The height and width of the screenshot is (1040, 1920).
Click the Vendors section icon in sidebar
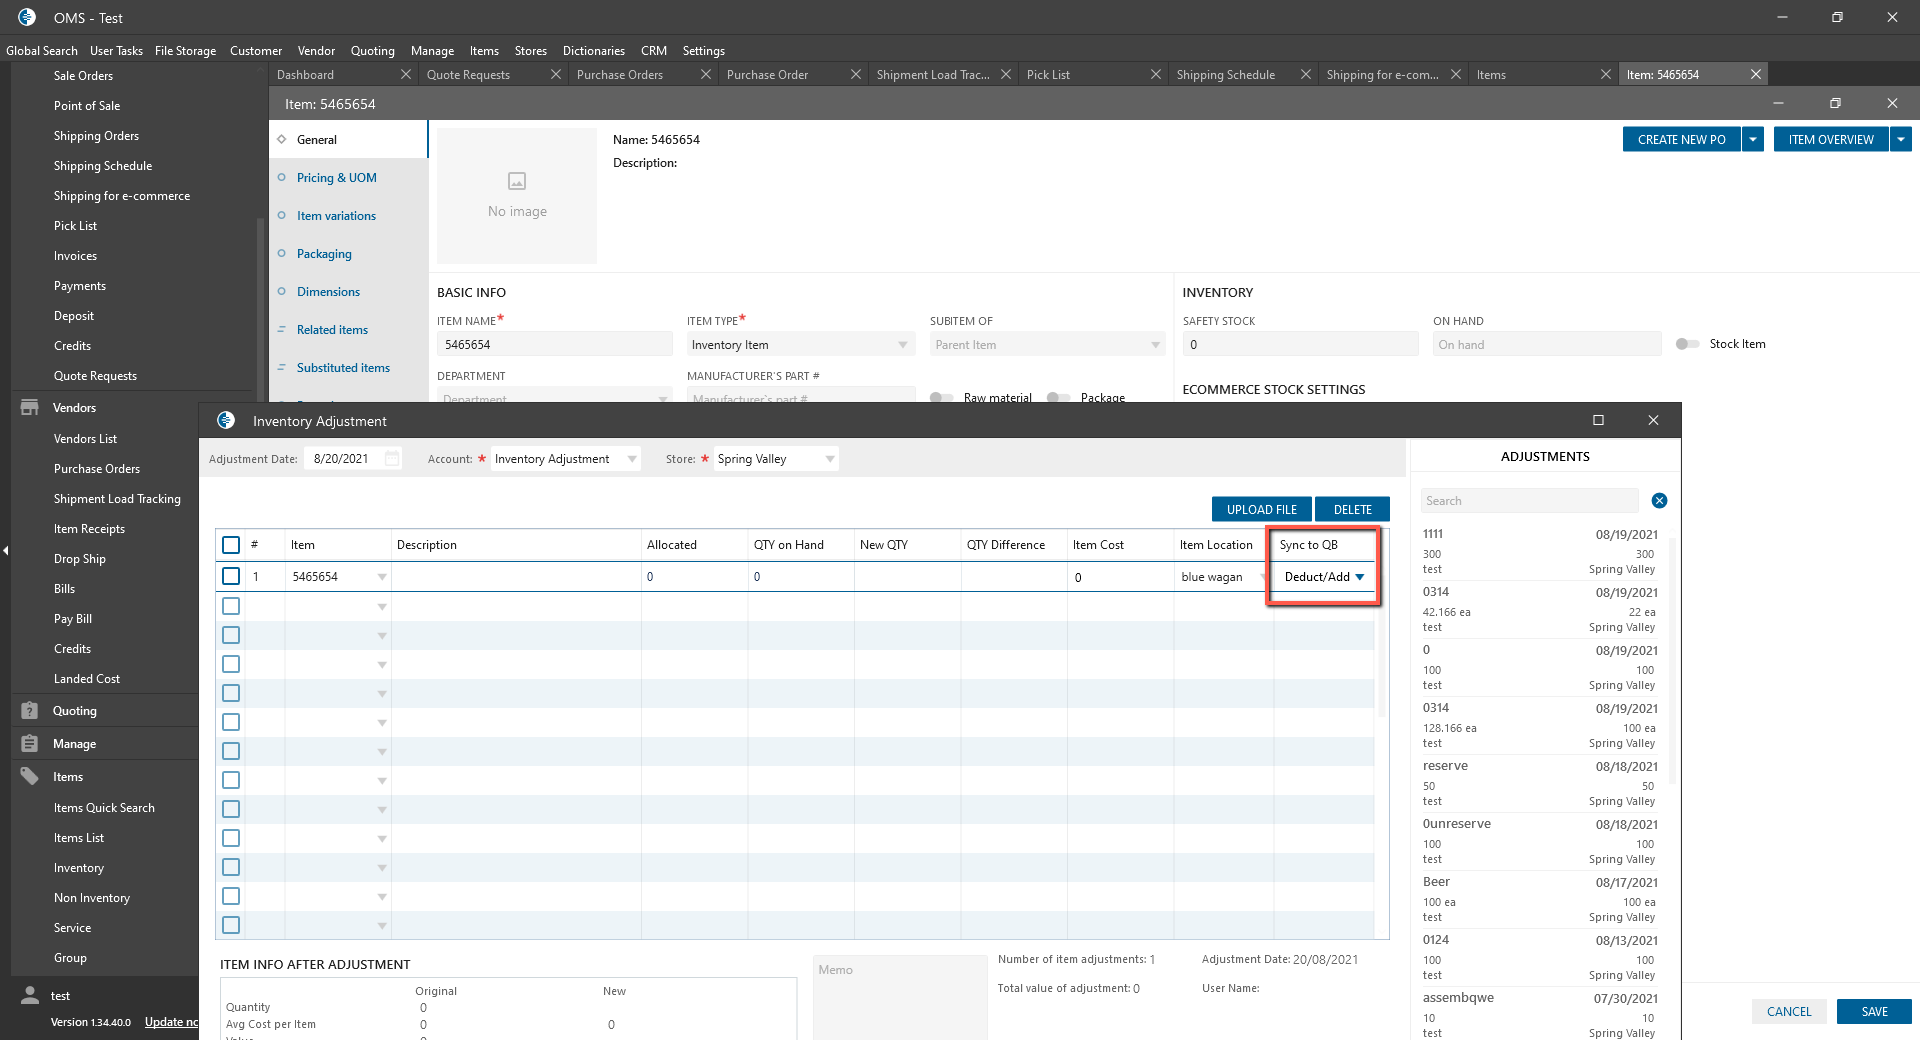coord(30,408)
